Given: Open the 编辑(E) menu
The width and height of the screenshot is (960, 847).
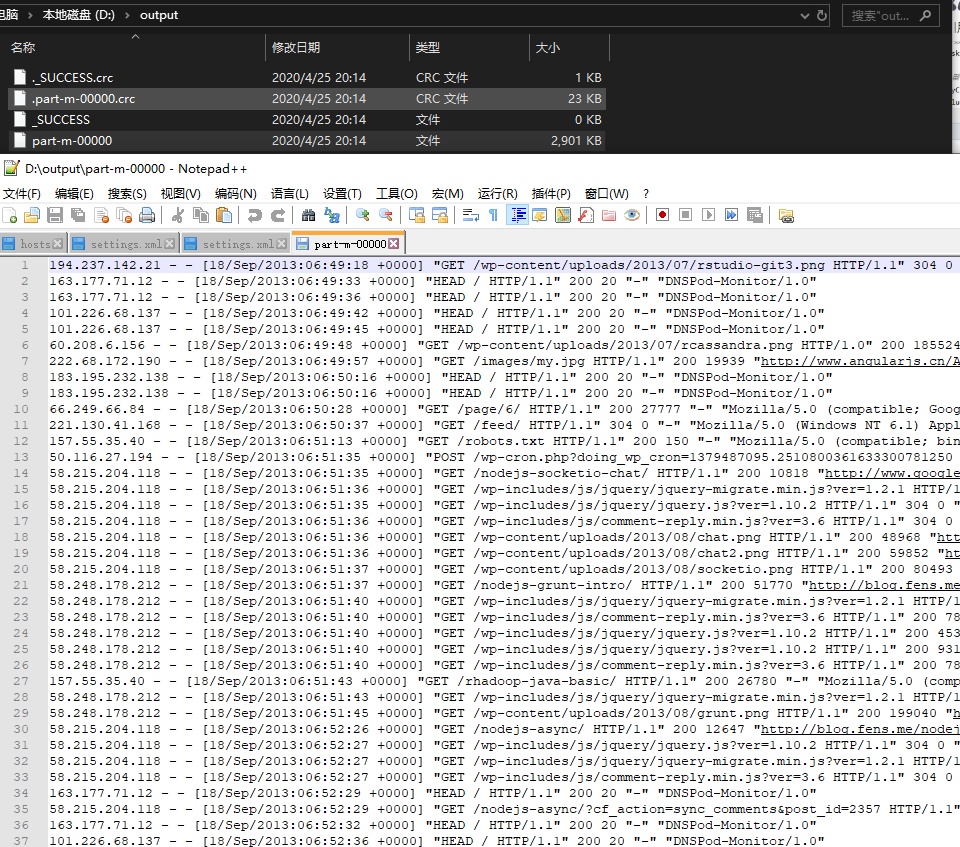Looking at the screenshot, I should 74,194.
